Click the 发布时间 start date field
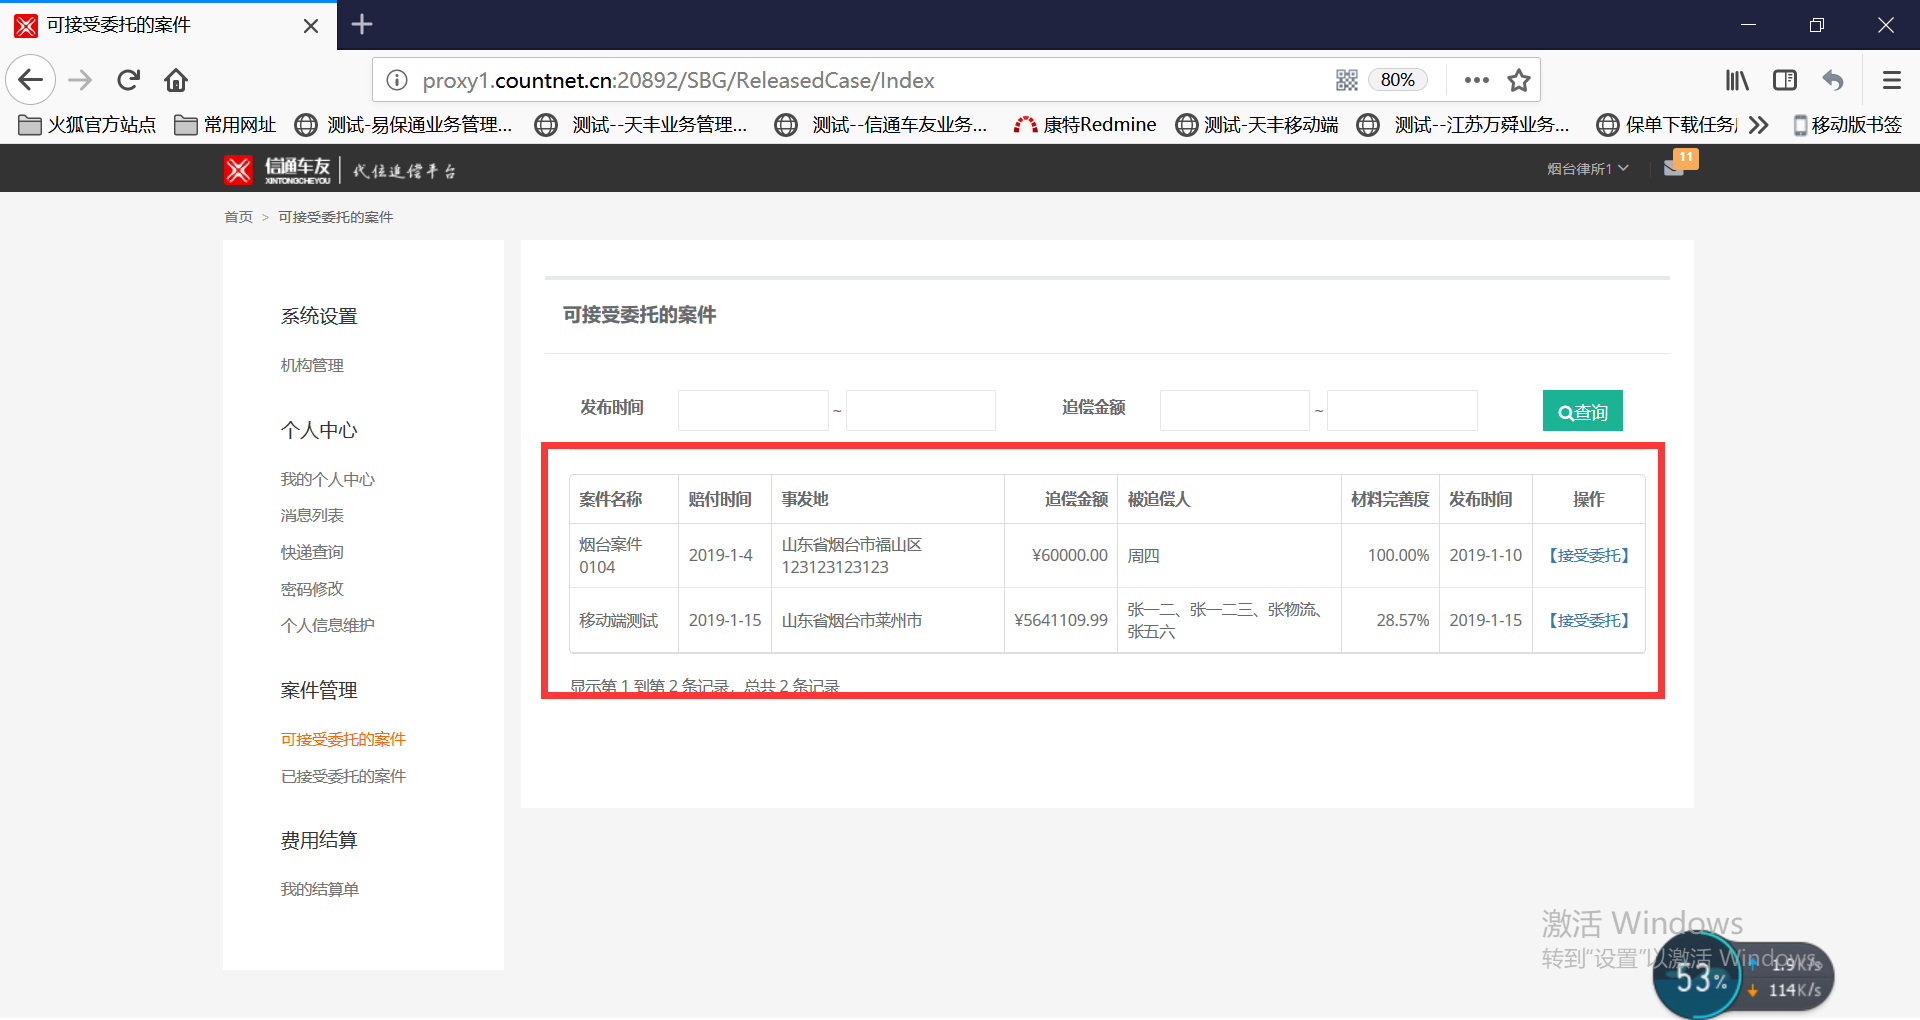This screenshot has width=1920, height=1020. coord(753,410)
